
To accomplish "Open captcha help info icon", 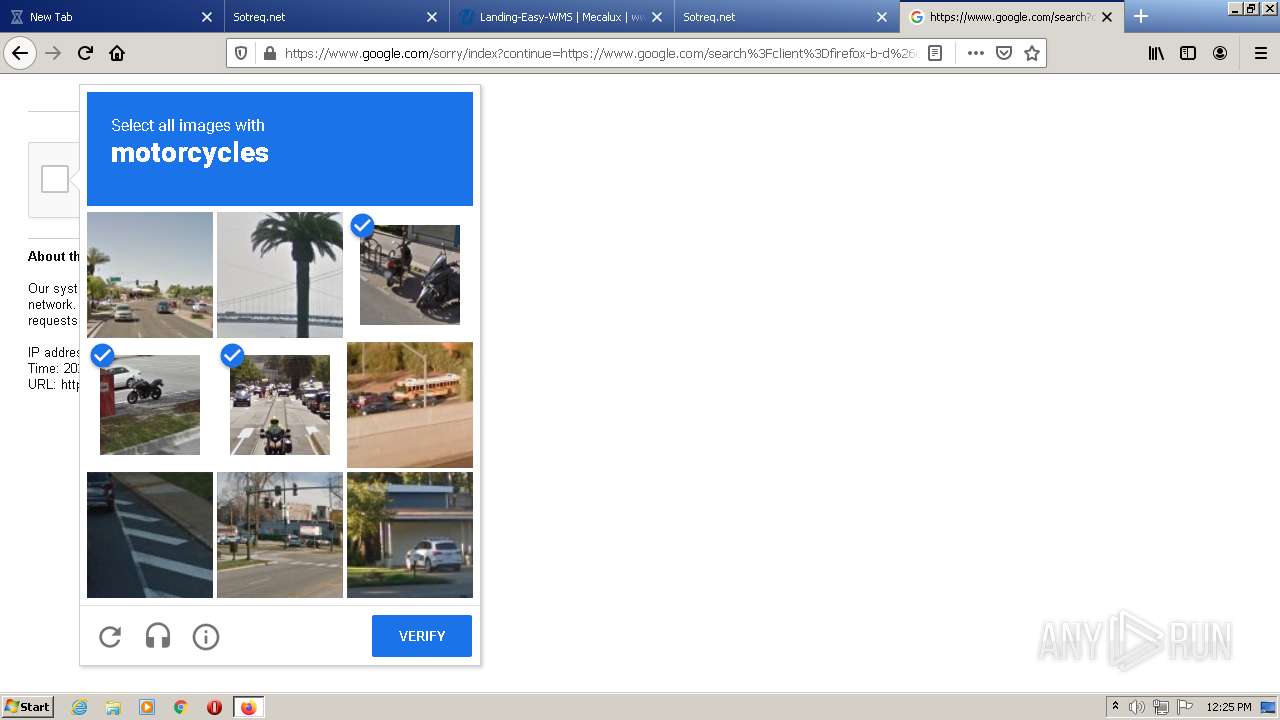I will point(206,636).
